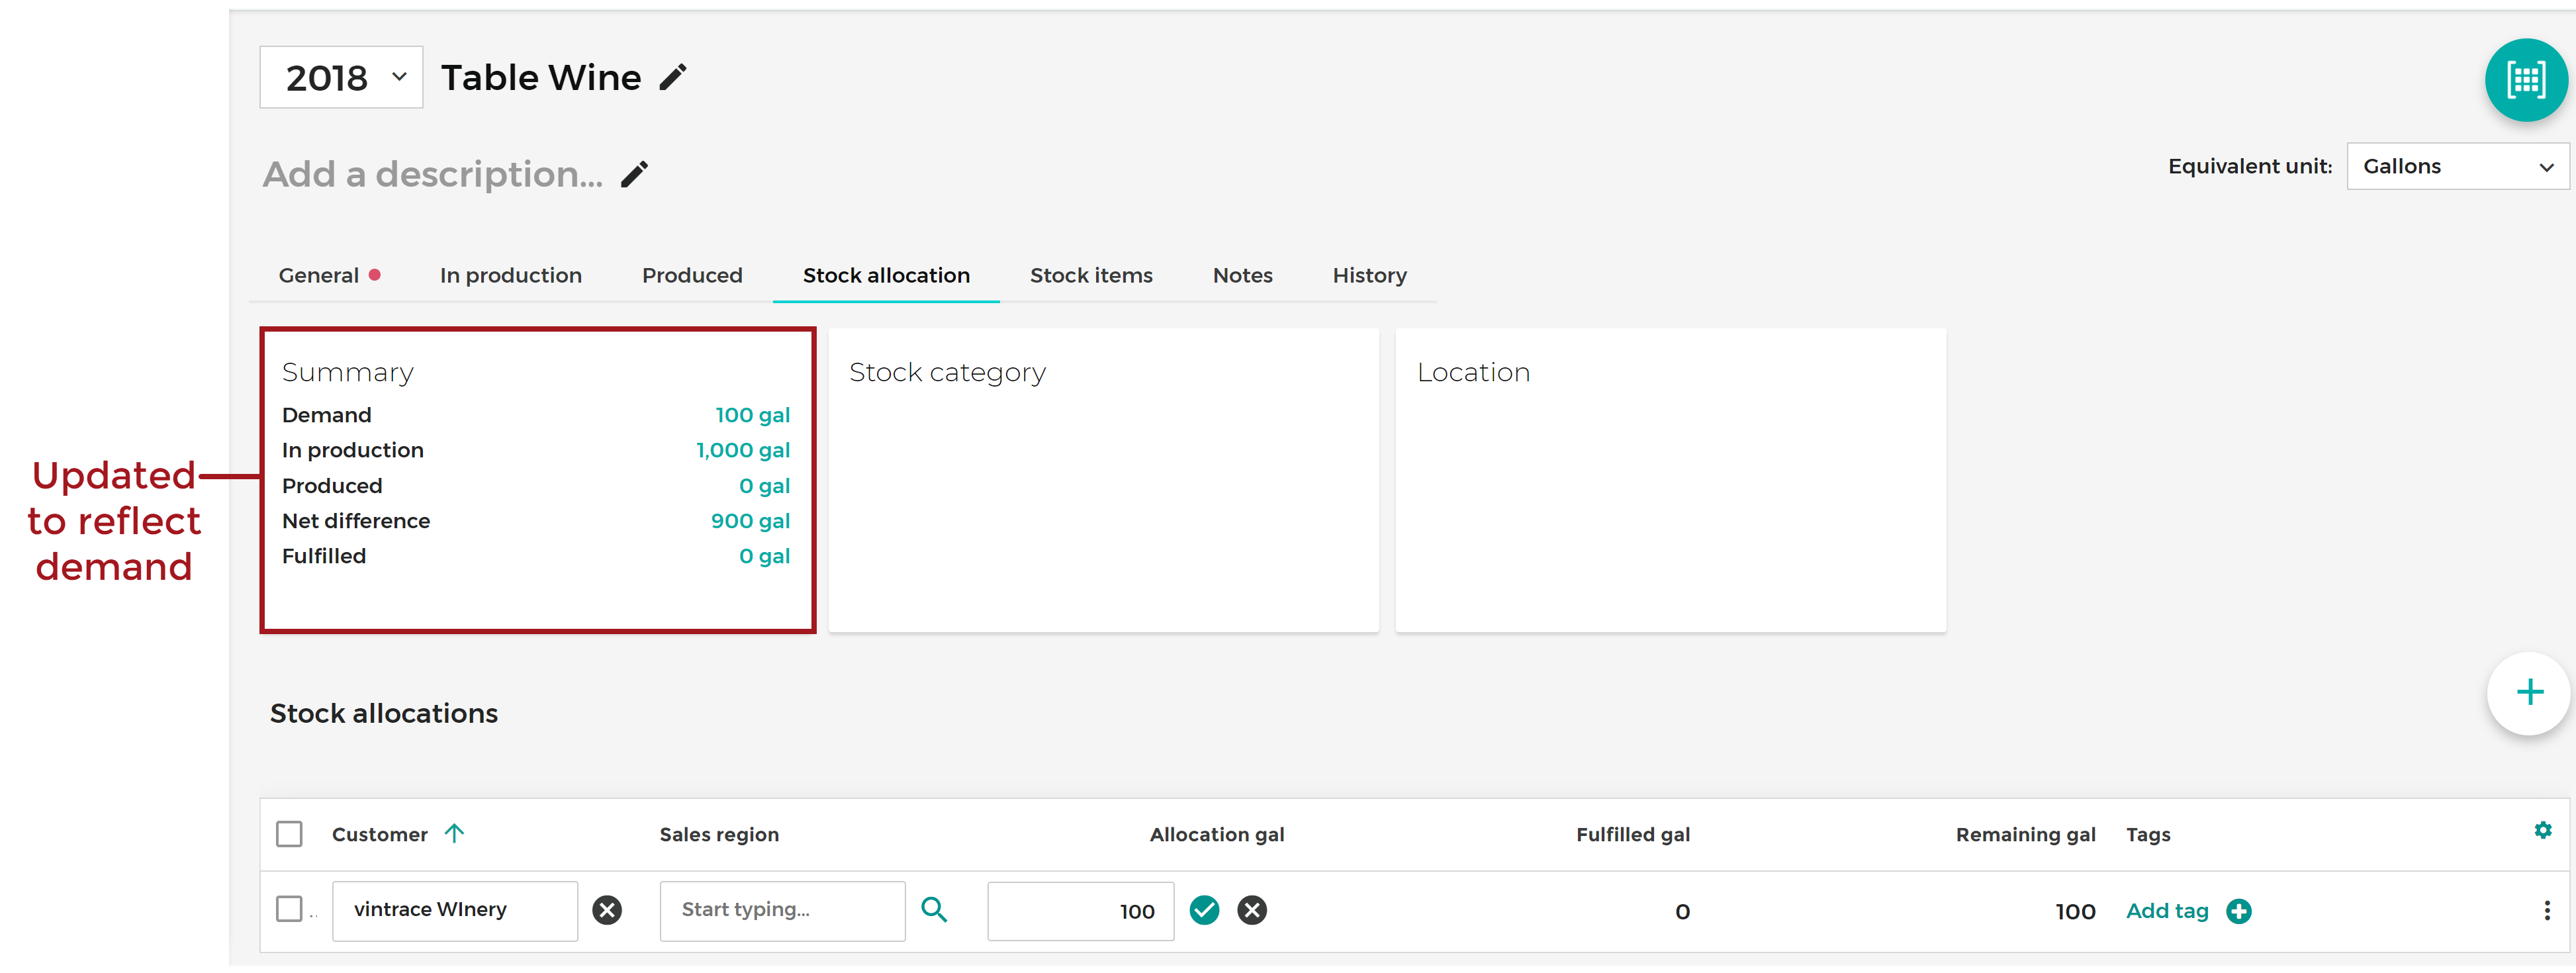View the History tab
This screenshot has width=2576, height=973.
point(1369,275)
